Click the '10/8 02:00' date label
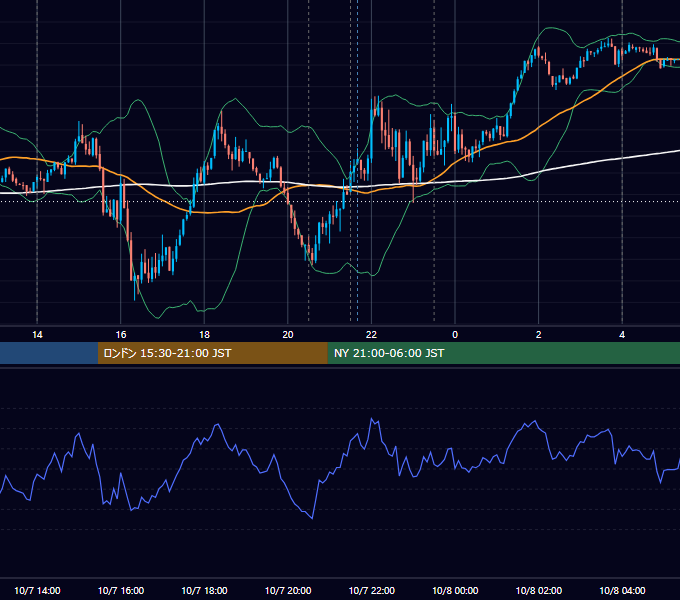The height and width of the screenshot is (600, 680). tap(539, 590)
